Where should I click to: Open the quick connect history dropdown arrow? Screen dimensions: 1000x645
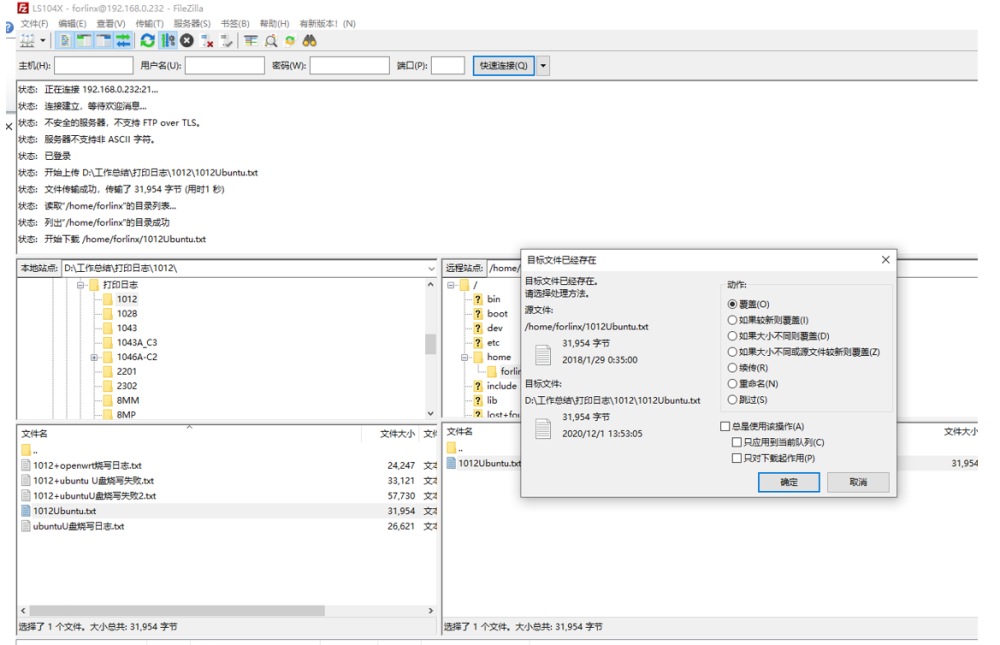point(543,66)
